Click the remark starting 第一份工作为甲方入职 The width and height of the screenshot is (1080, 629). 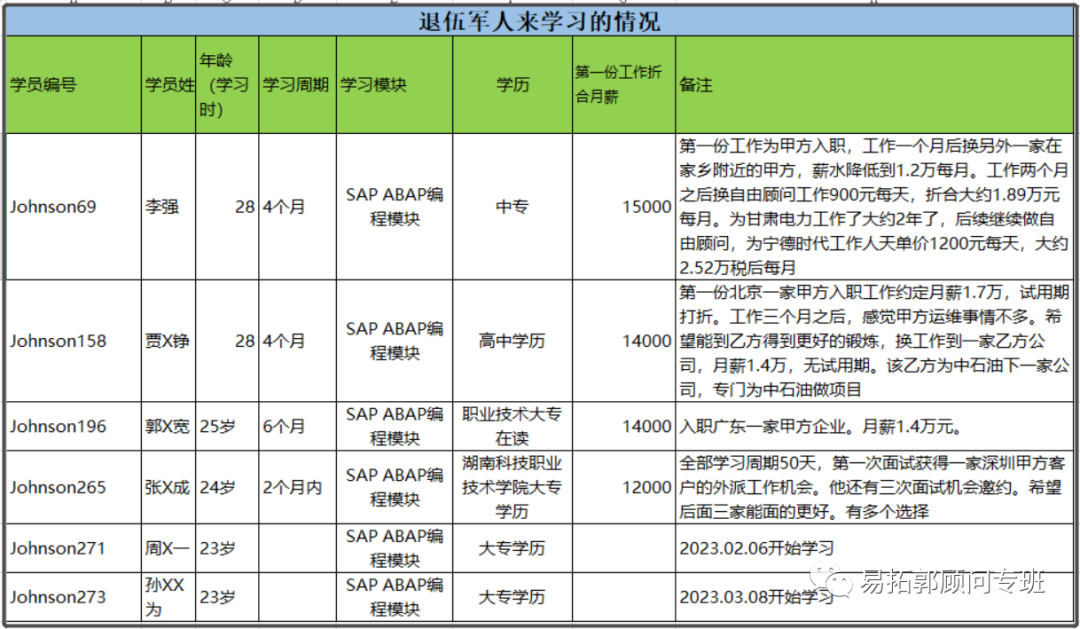(x=874, y=207)
